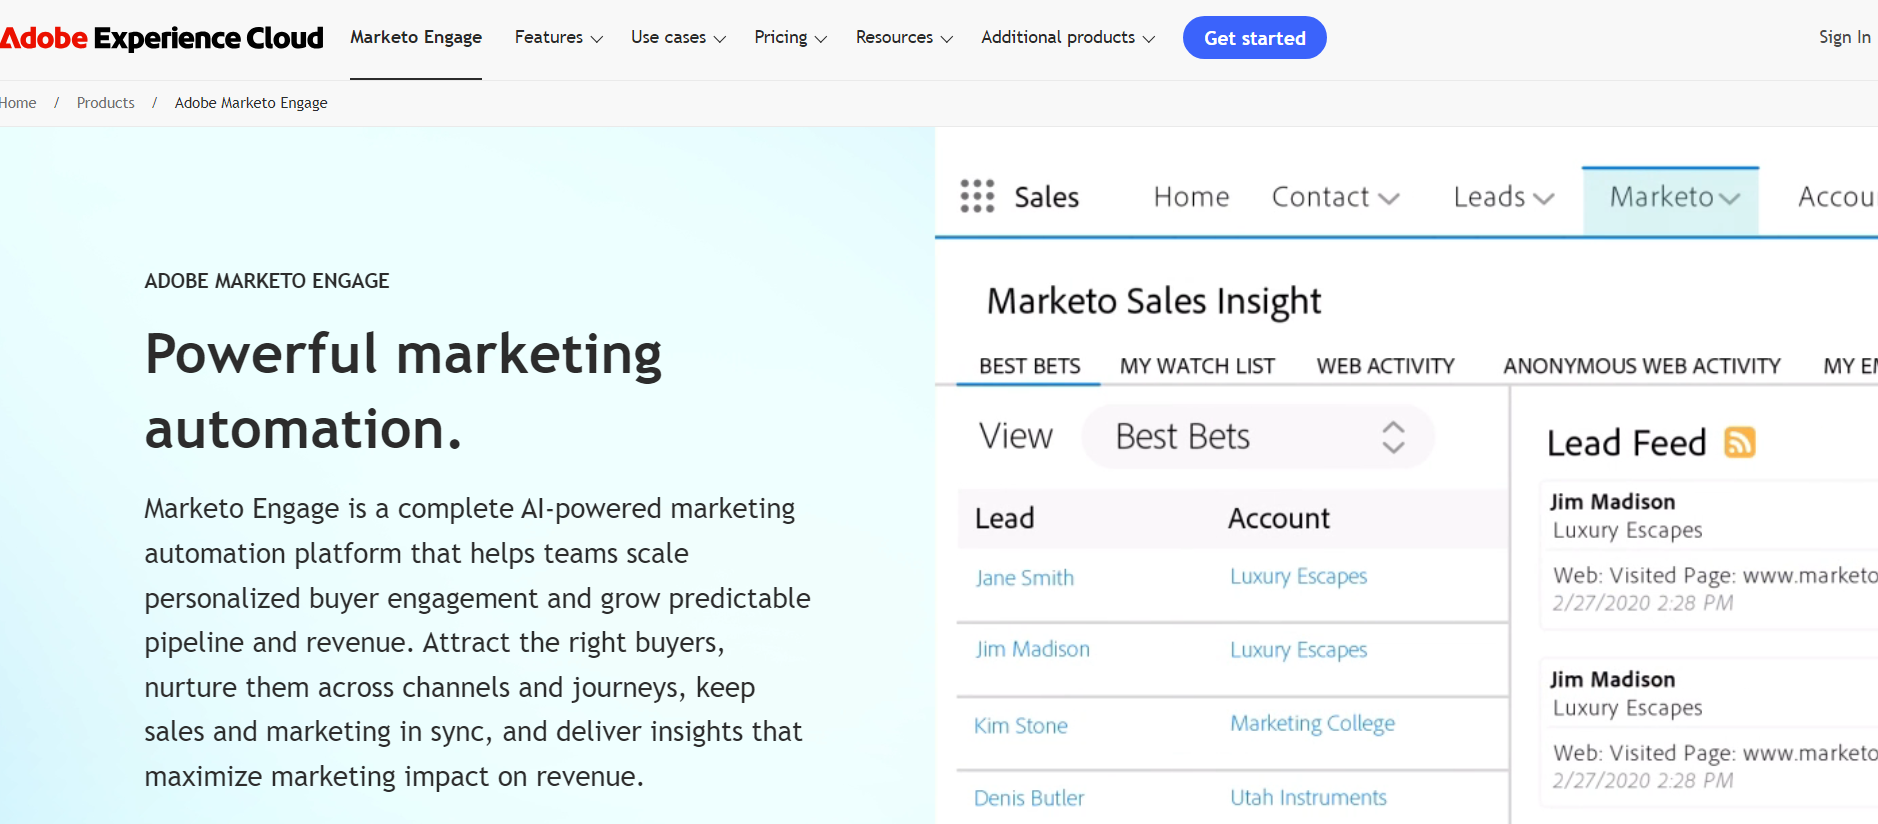The image size is (1878, 824).
Task: Open the Marketing College account
Action: 1312,724
